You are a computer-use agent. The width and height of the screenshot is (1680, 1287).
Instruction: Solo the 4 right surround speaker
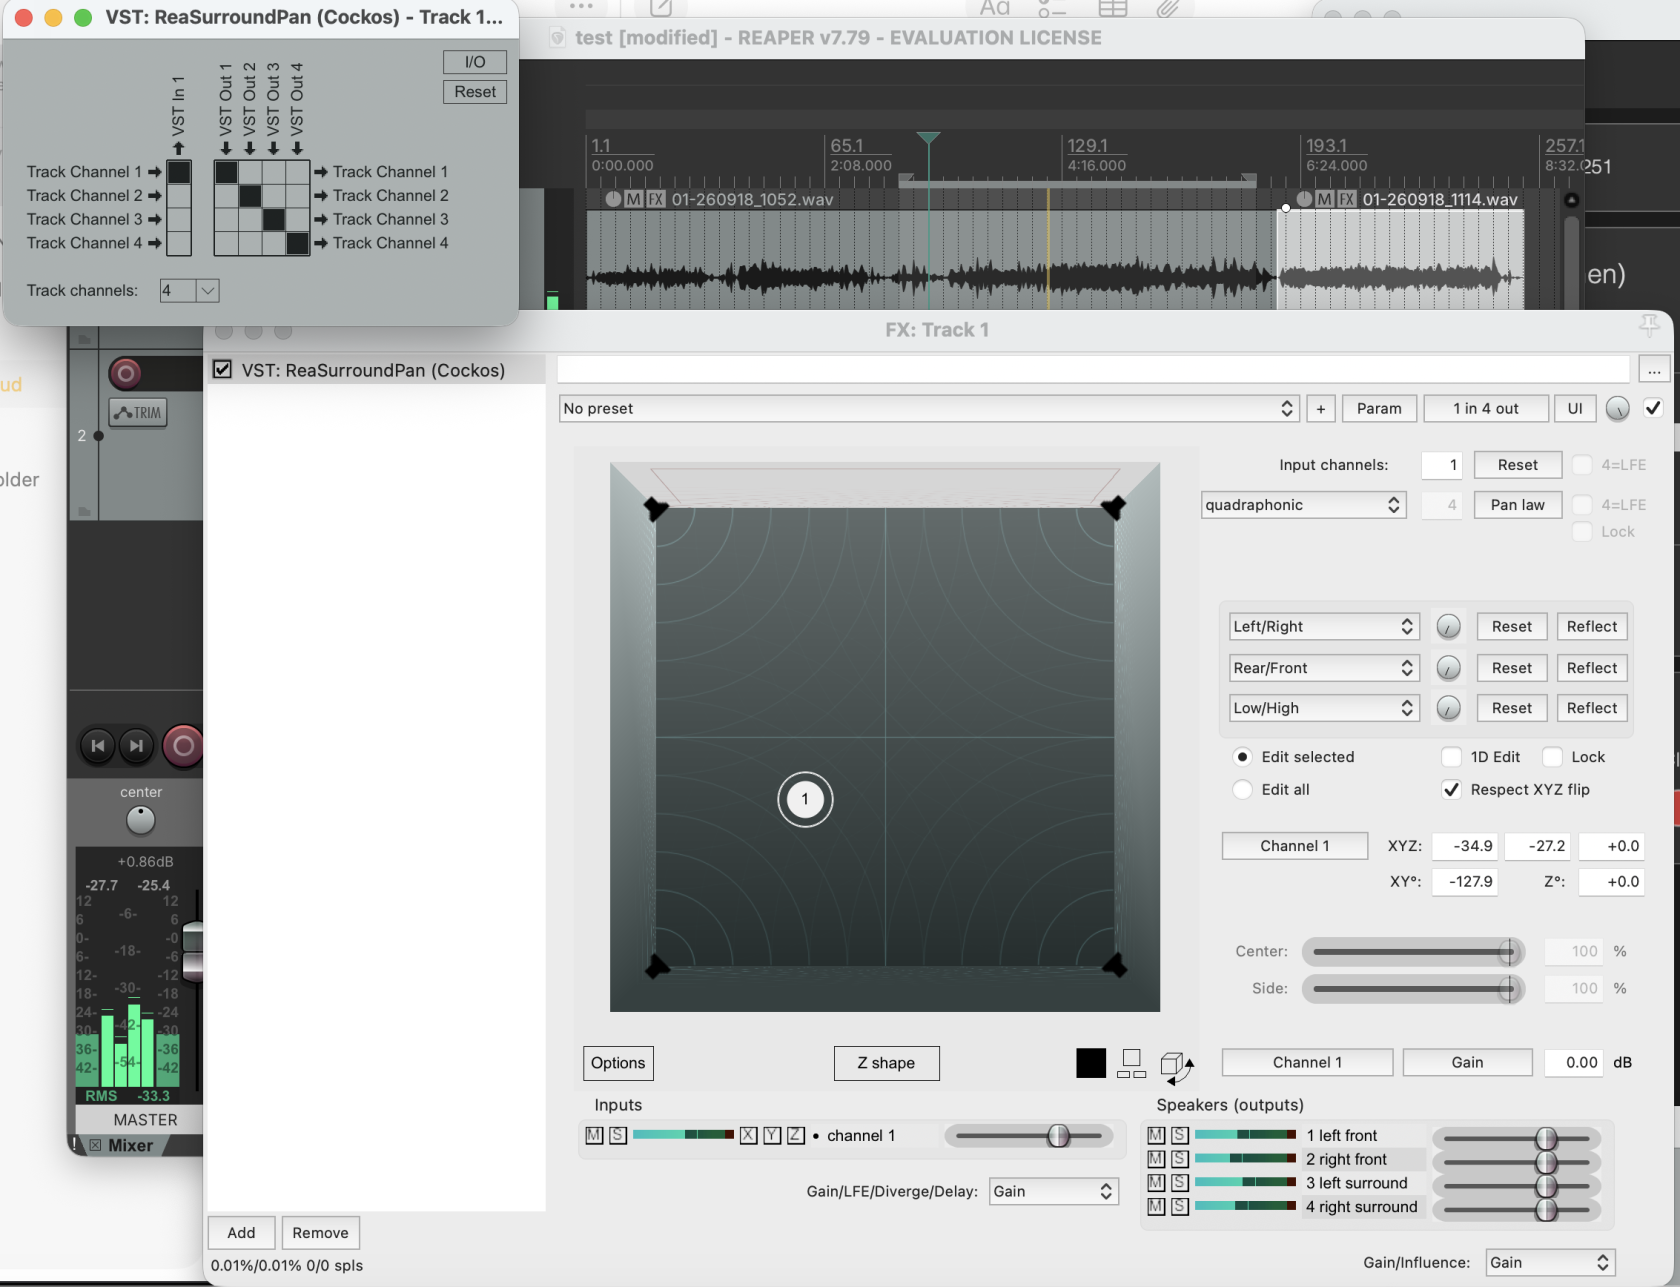1180,1207
